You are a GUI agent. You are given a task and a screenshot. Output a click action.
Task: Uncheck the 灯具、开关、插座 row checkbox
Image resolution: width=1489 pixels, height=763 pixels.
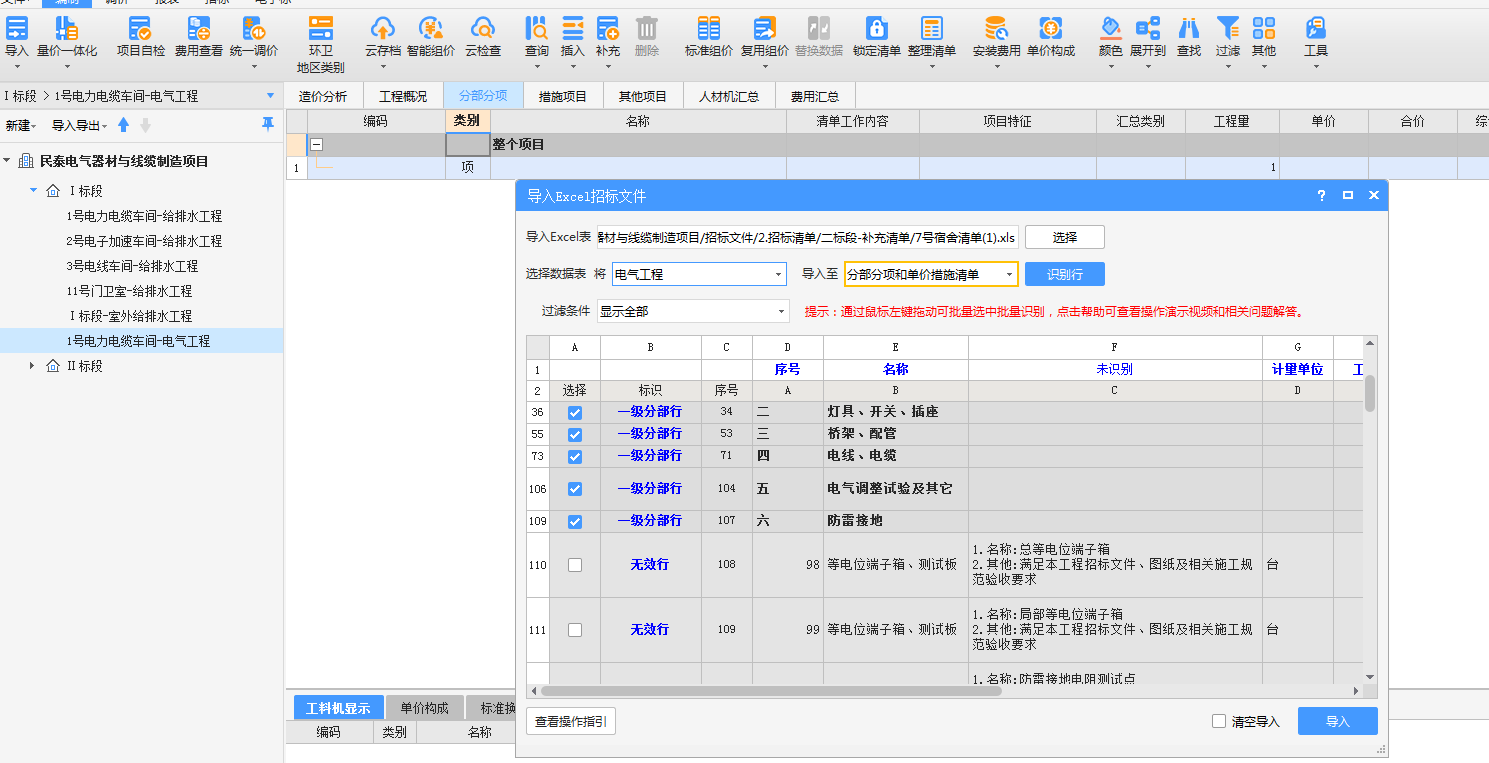coord(575,412)
